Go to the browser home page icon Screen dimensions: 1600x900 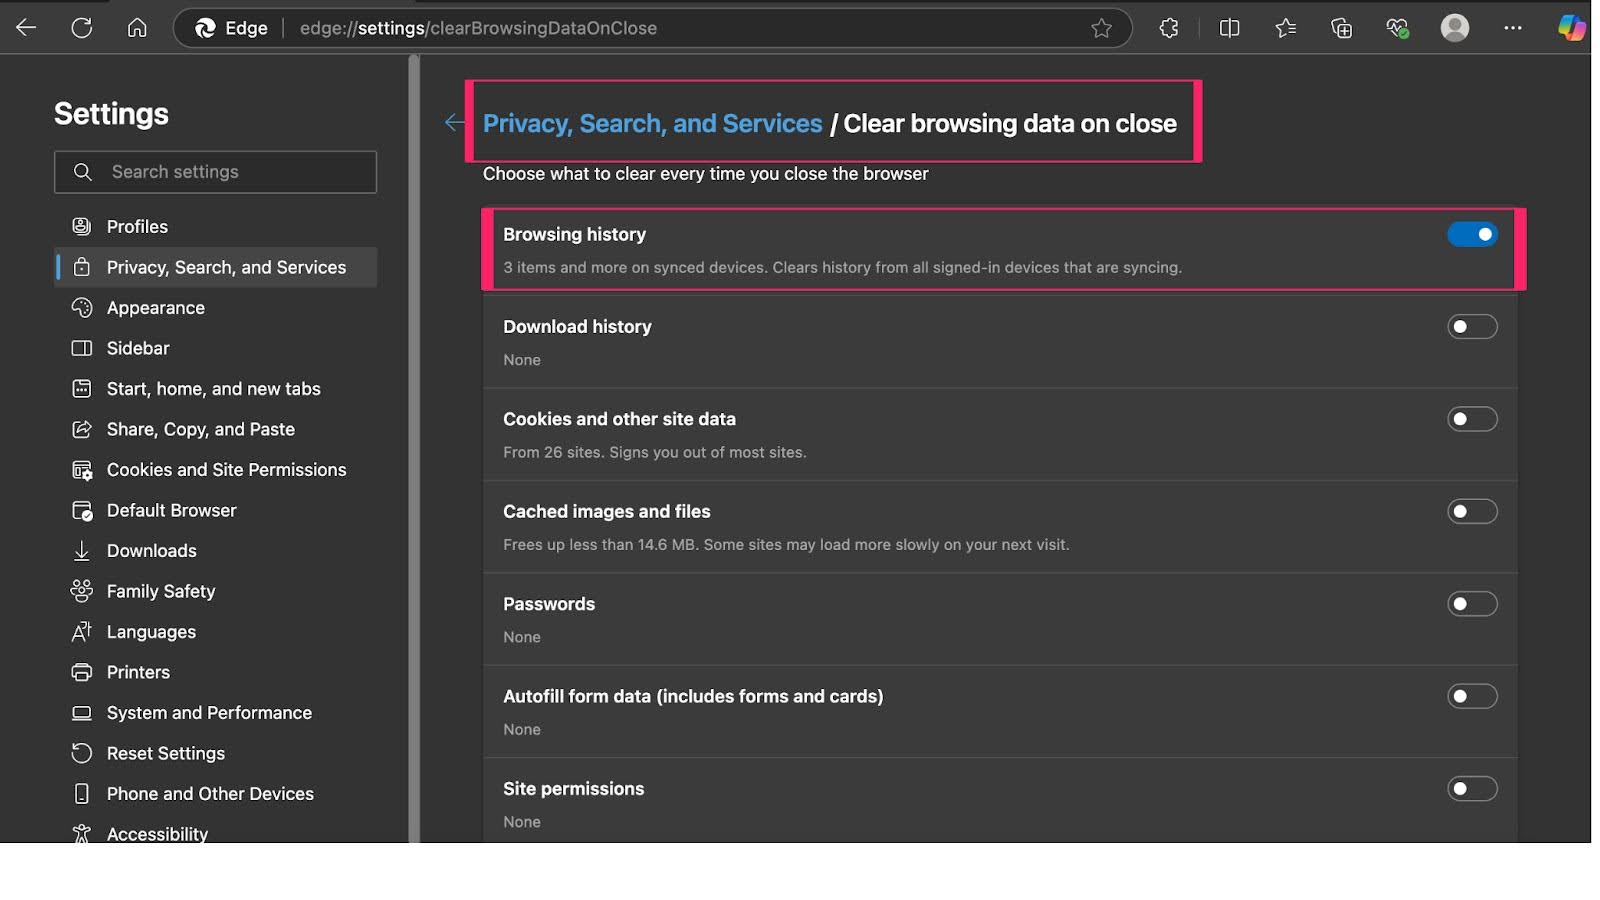click(137, 28)
